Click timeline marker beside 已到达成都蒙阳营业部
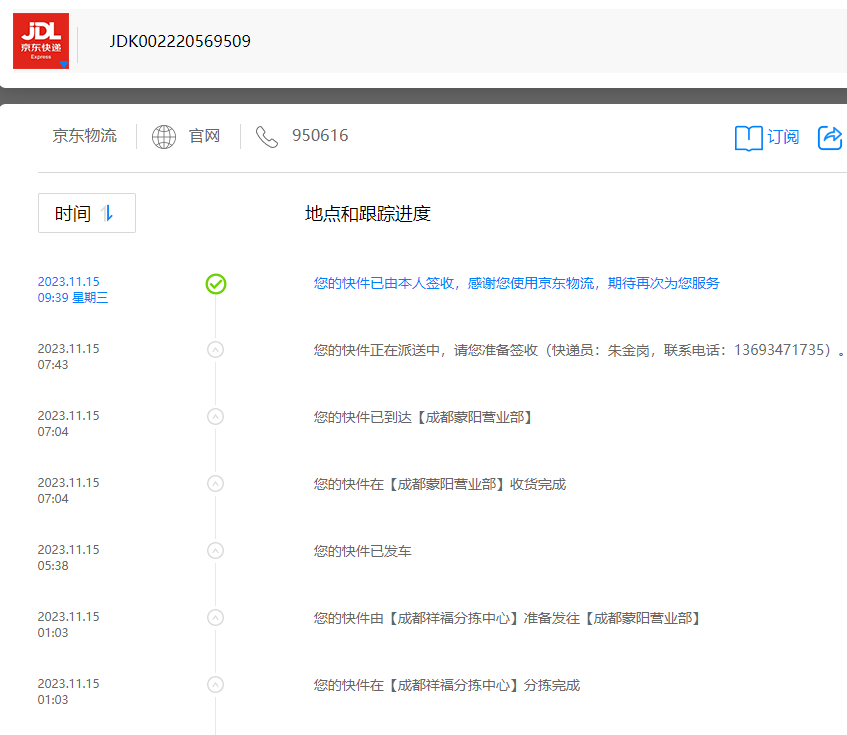The width and height of the screenshot is (847, 735). click(x=216, y=417)
